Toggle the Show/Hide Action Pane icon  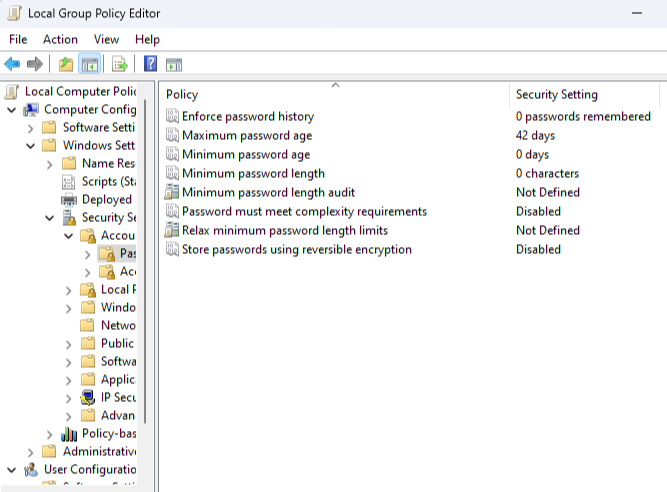[x=174, y=64]
